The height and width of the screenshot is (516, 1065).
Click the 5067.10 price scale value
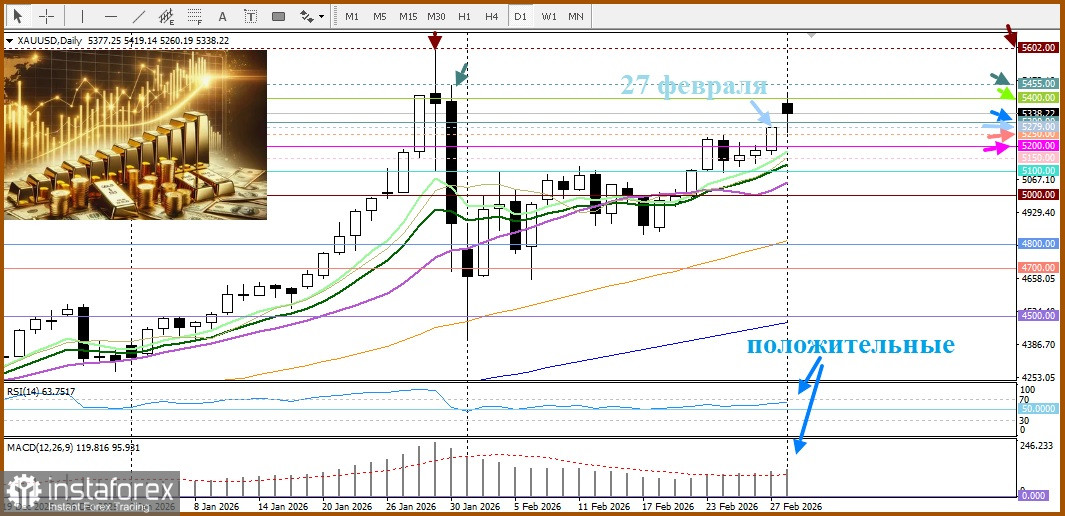1036,180
